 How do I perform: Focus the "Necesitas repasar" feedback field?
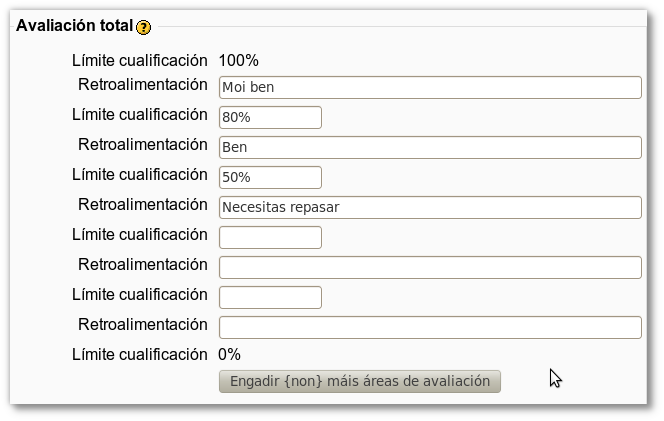click(x=429, y=207)
